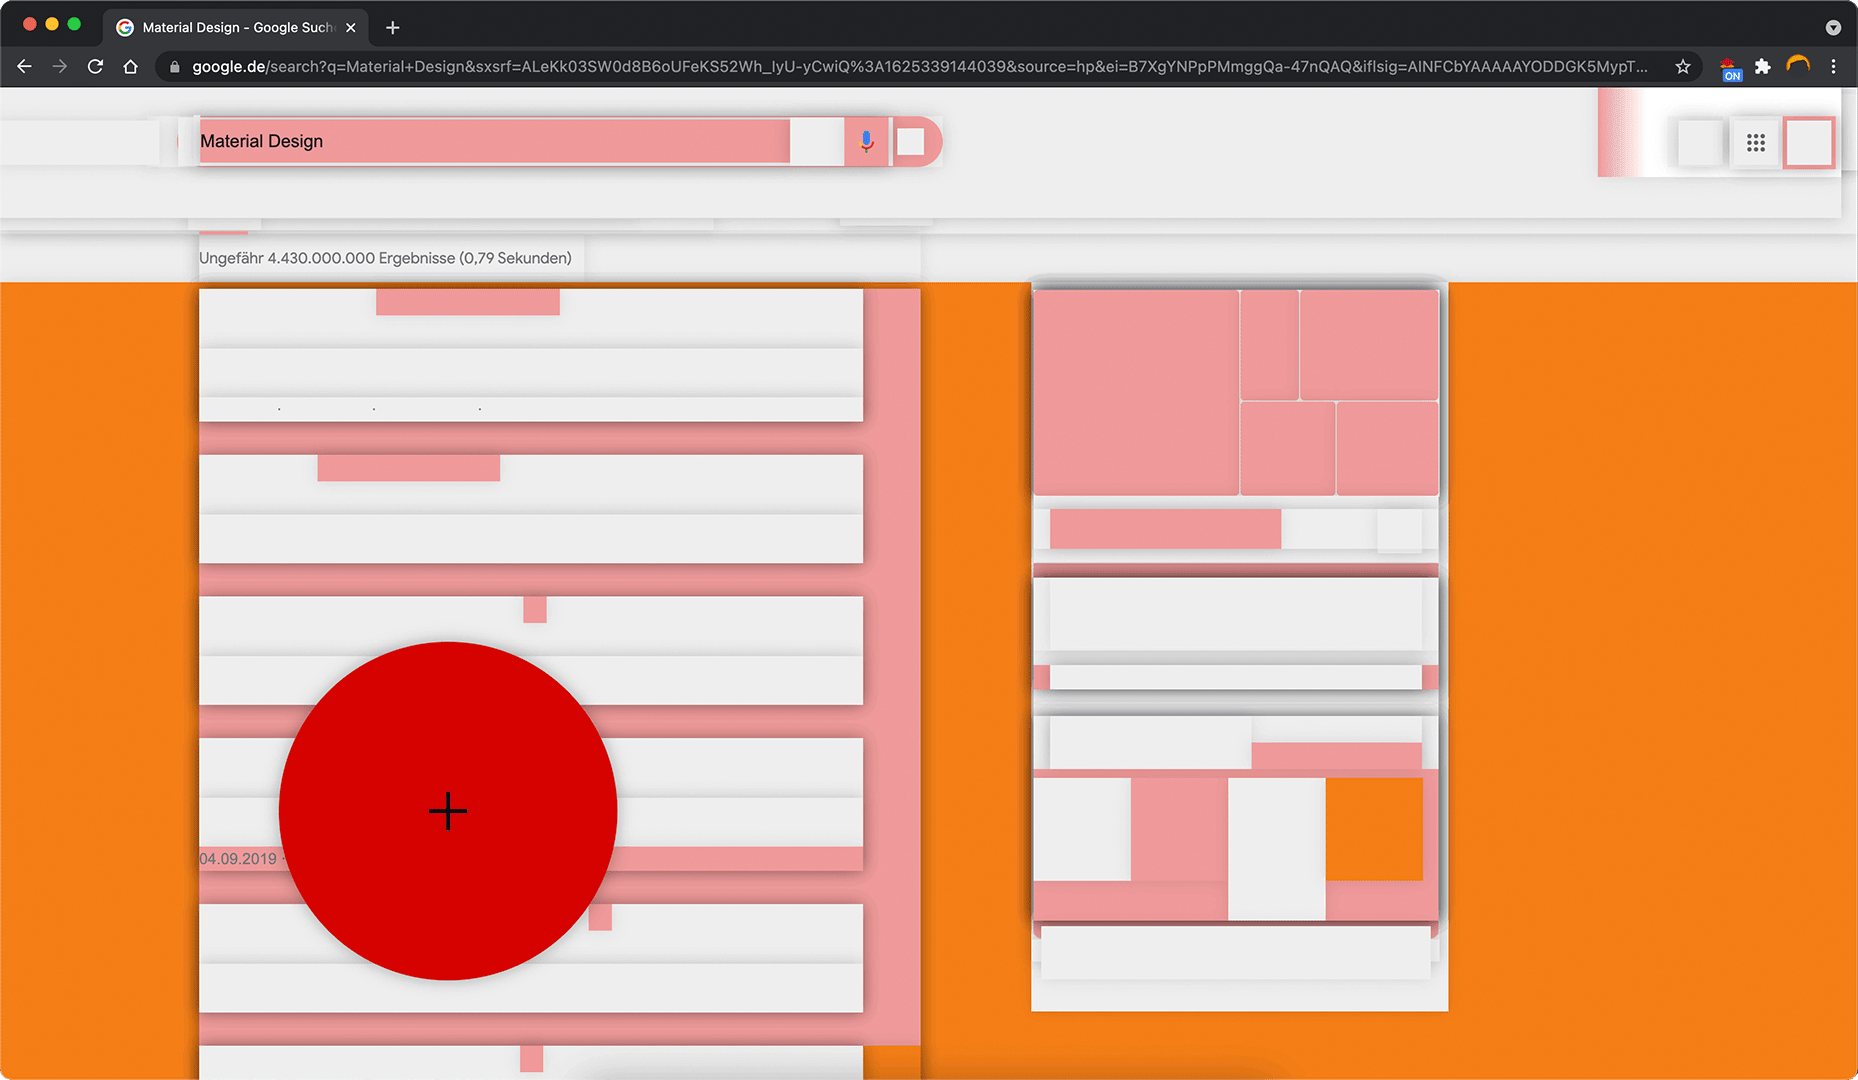Click the large red circle plus button
The height and width of the screenshot is (1080, 1858).
[x=448, y=811]
